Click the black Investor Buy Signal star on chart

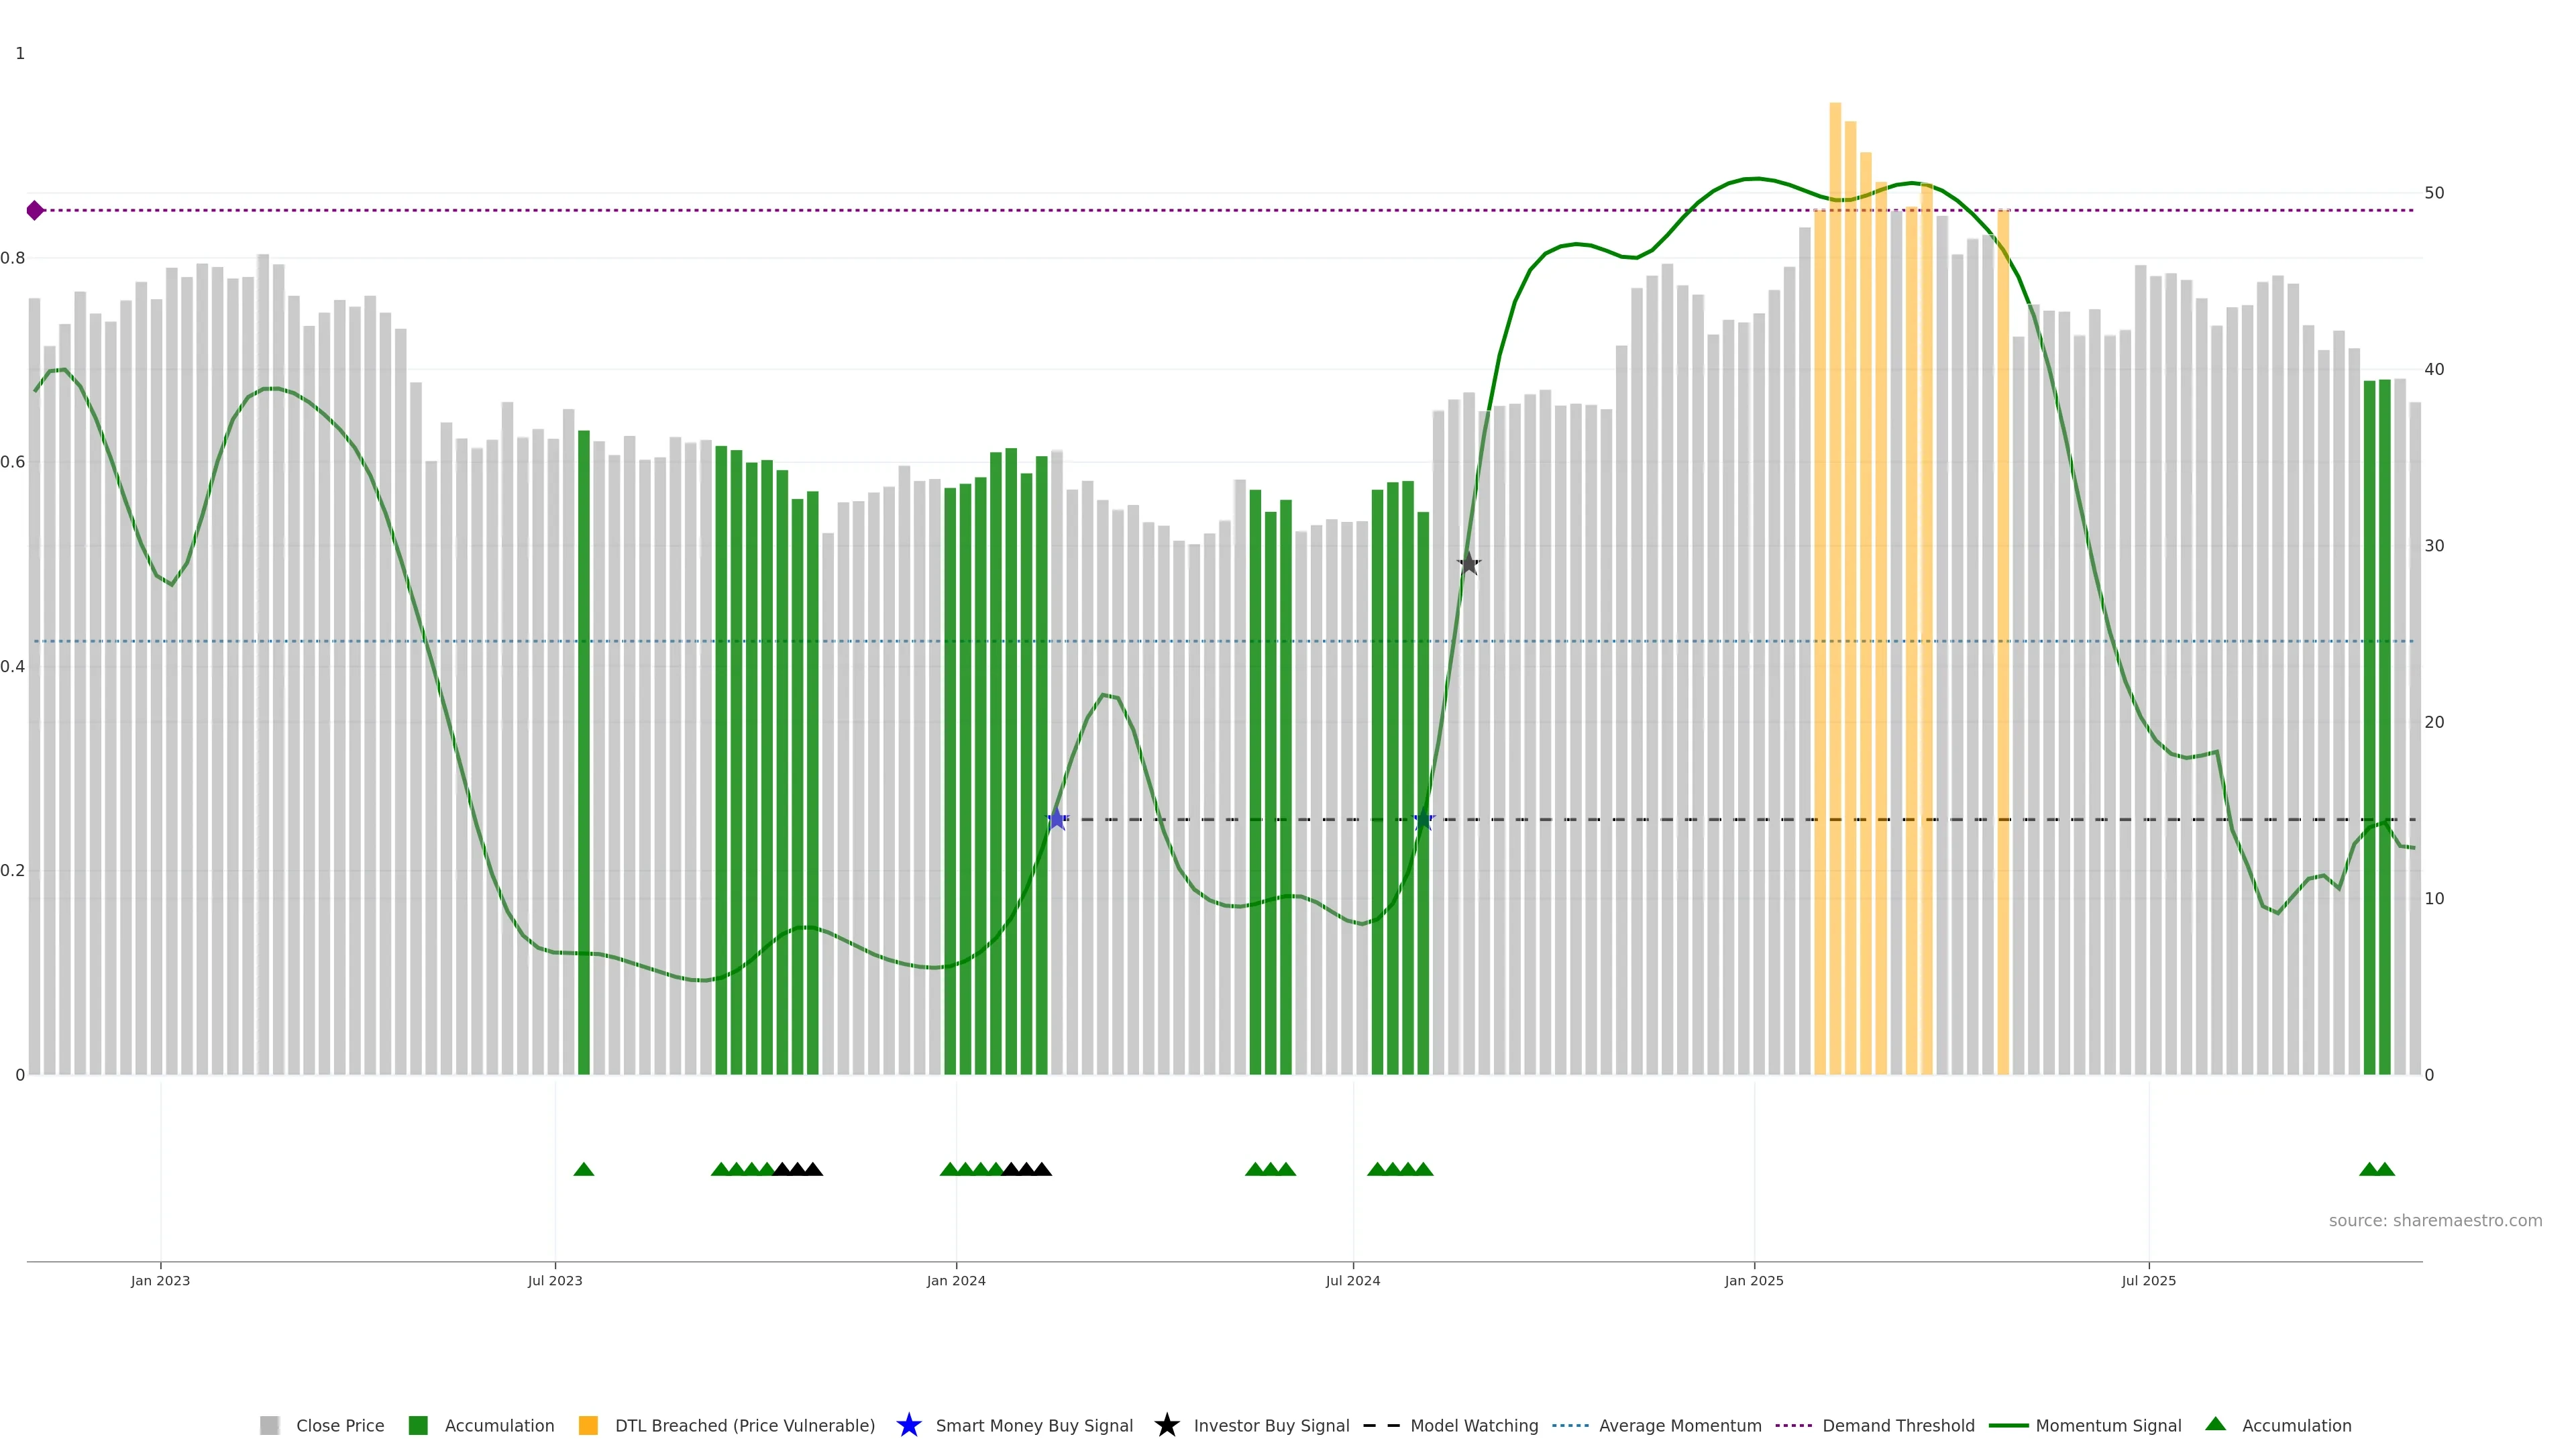[x=1468, y=563]
